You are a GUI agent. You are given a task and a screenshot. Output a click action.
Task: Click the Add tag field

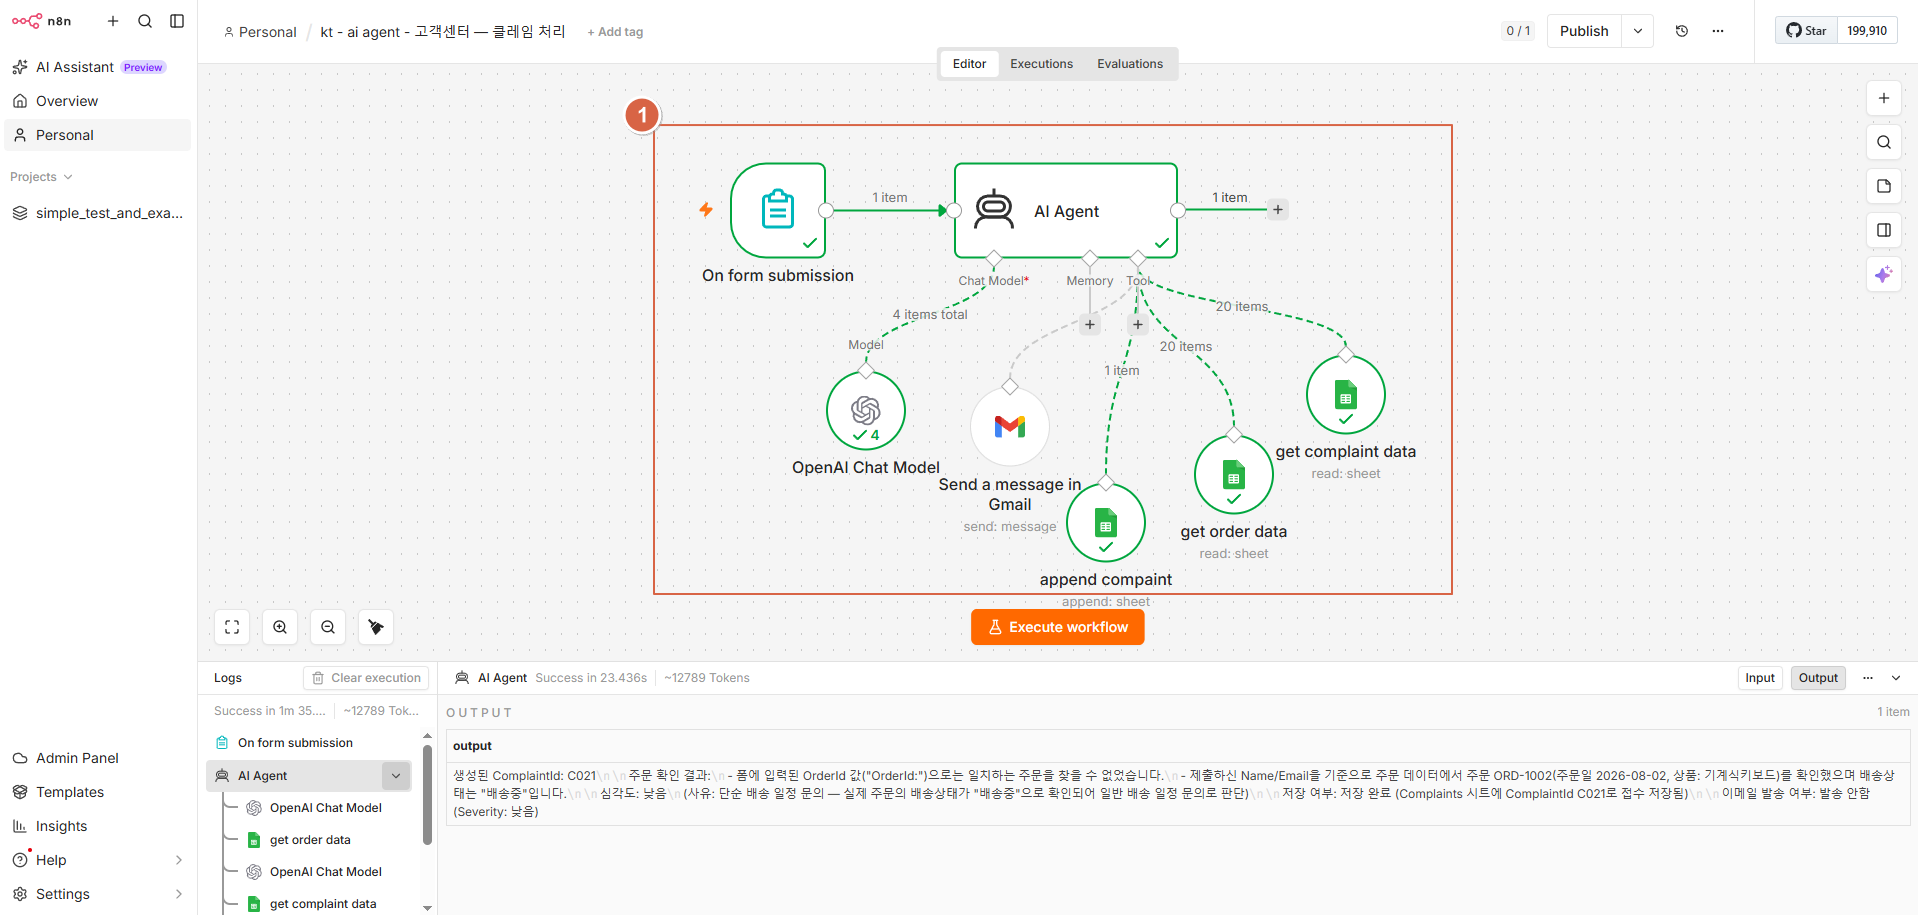pyautogui.click(x=615, y=32)
